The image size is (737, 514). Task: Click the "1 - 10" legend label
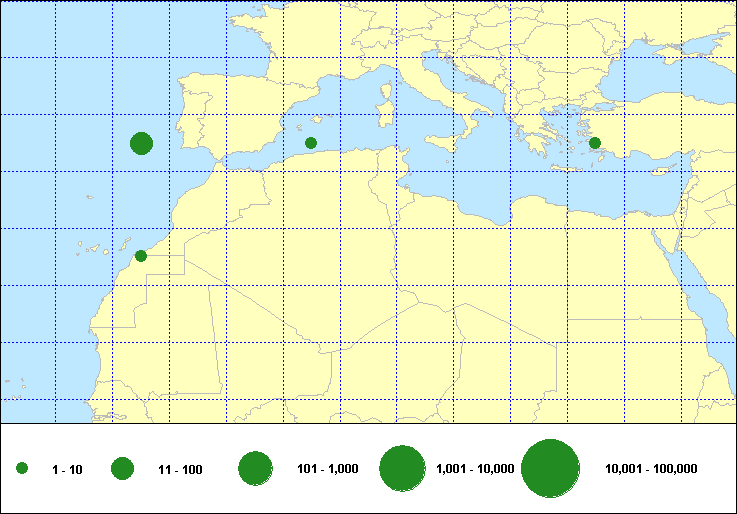(x=67, y=469)
